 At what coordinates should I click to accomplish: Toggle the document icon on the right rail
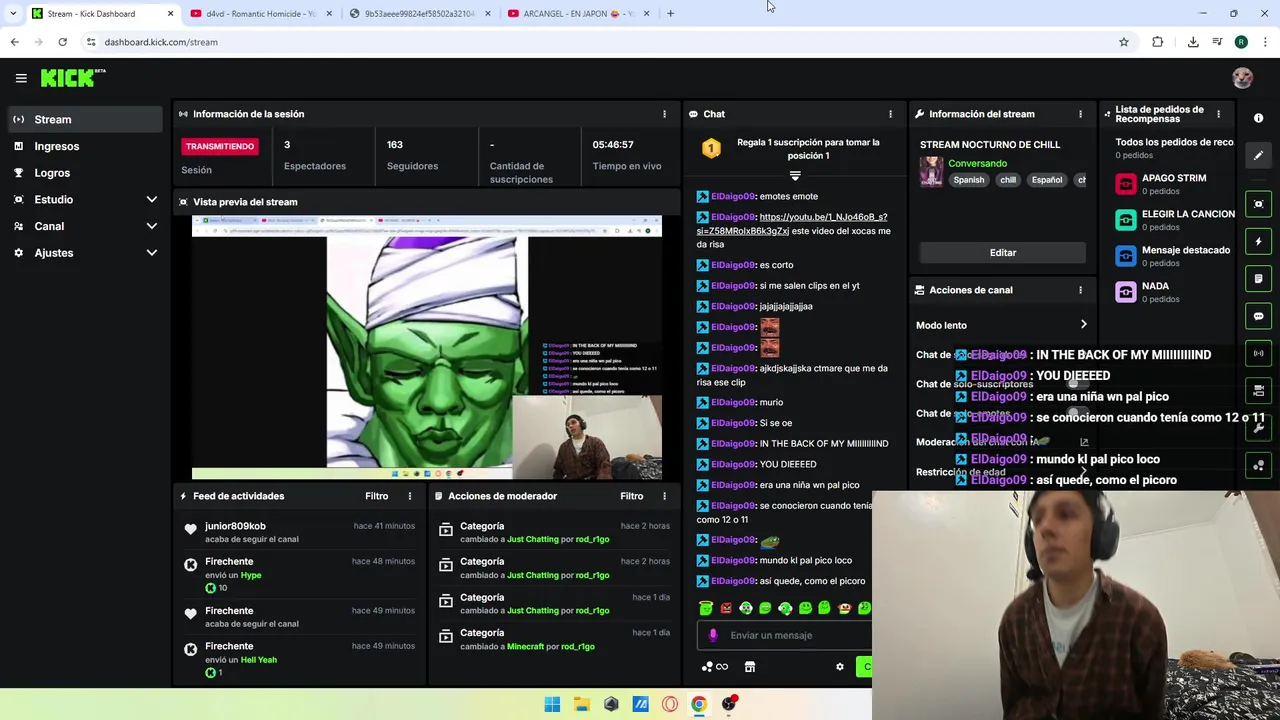(1258, 278)
